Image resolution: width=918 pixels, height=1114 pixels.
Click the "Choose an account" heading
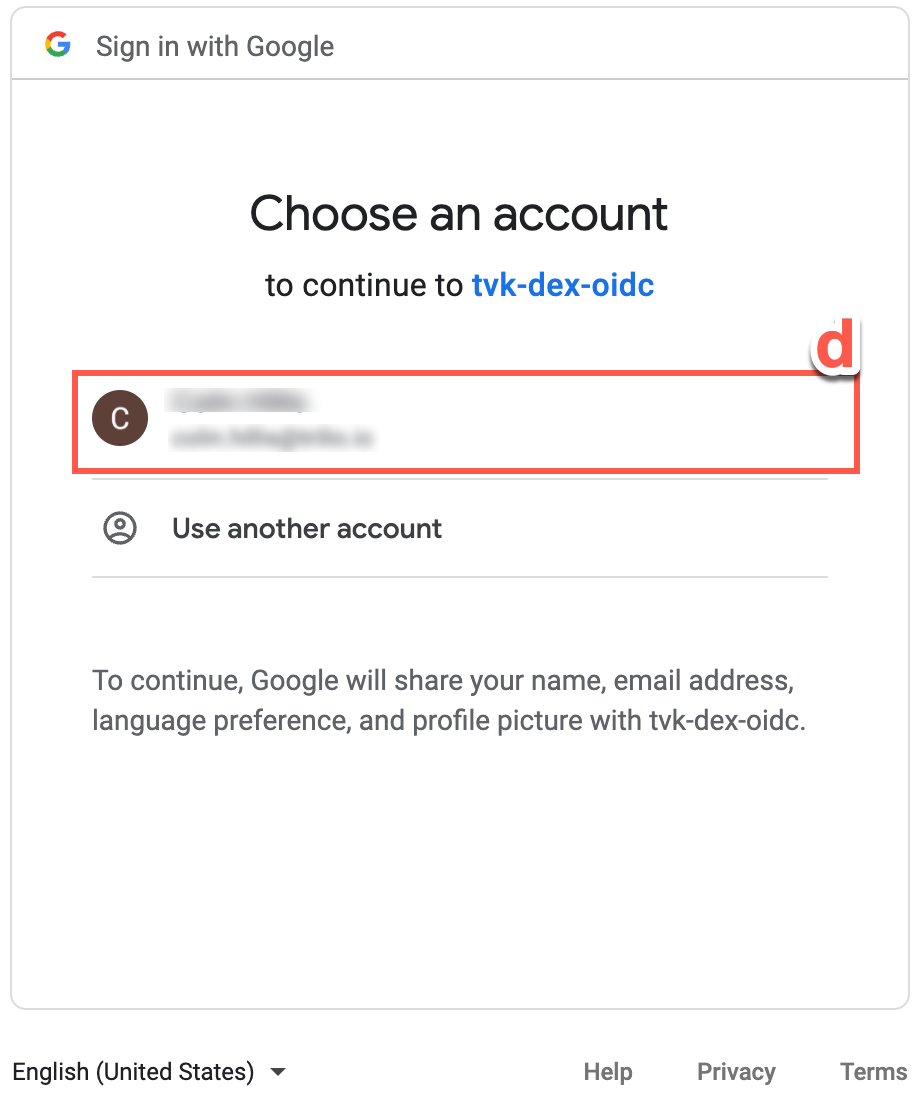pos(459,213)
